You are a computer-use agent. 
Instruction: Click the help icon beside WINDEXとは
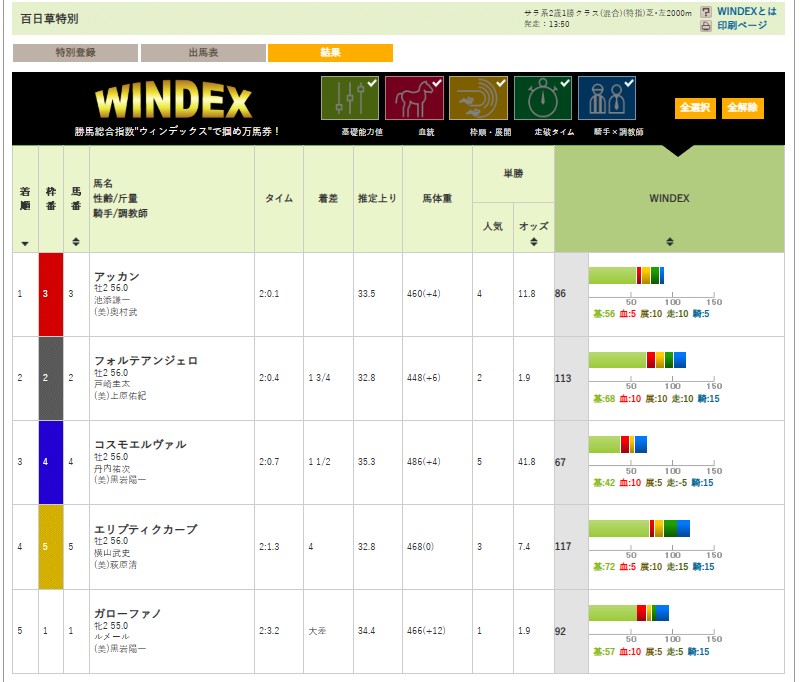click(706, 12)
